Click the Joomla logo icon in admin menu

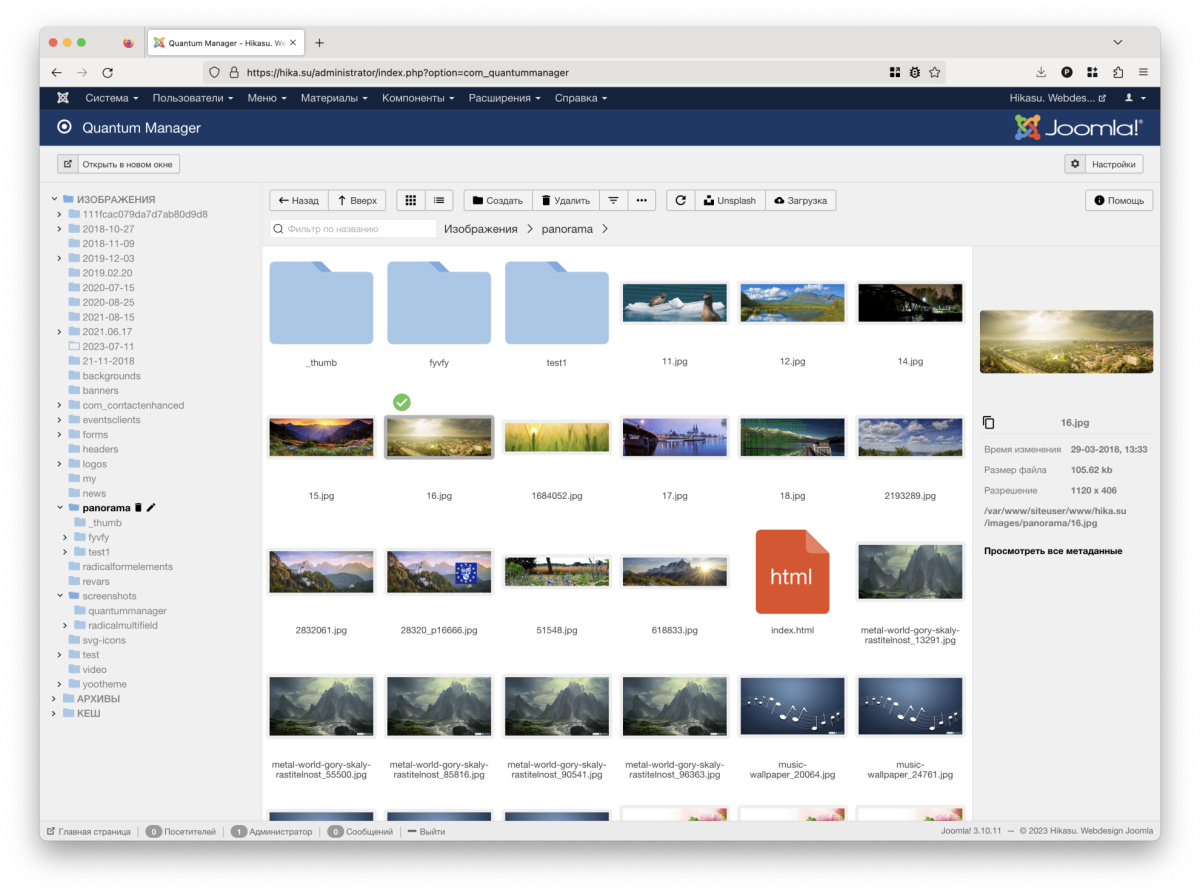63,98
